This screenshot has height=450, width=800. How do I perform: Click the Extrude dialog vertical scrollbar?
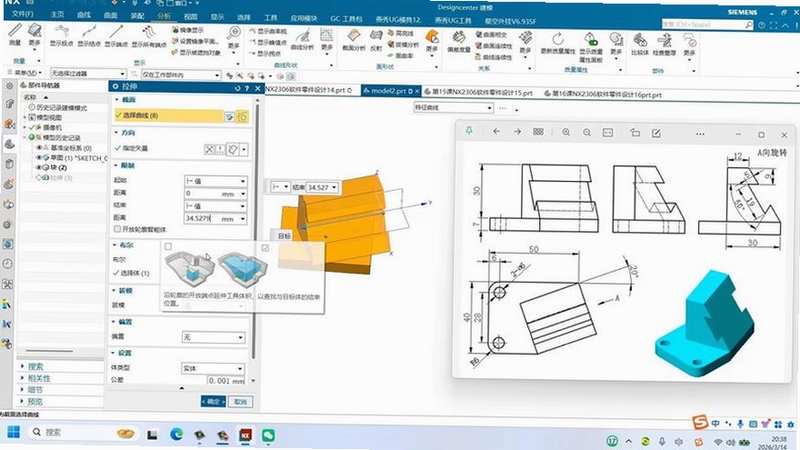click(x=254, y=230)
